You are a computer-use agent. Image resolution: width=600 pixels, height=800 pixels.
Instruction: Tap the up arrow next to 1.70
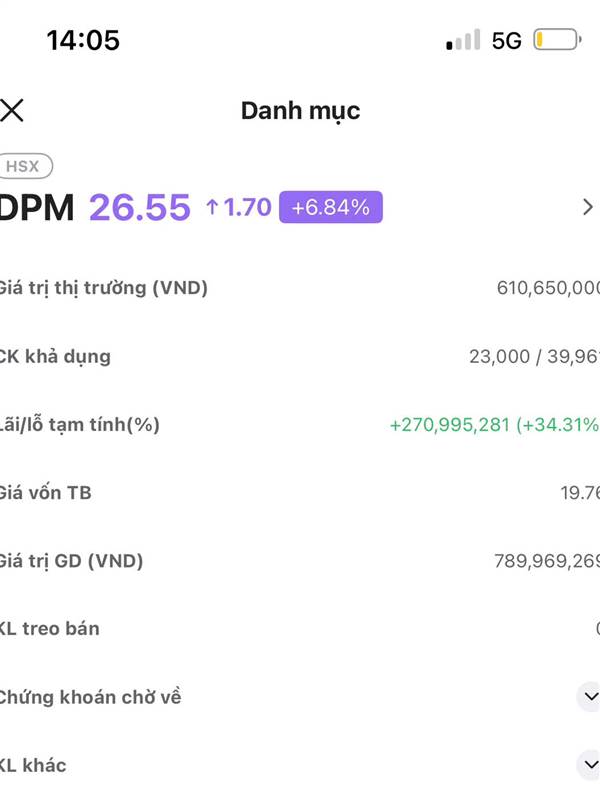tap(212, 207)
